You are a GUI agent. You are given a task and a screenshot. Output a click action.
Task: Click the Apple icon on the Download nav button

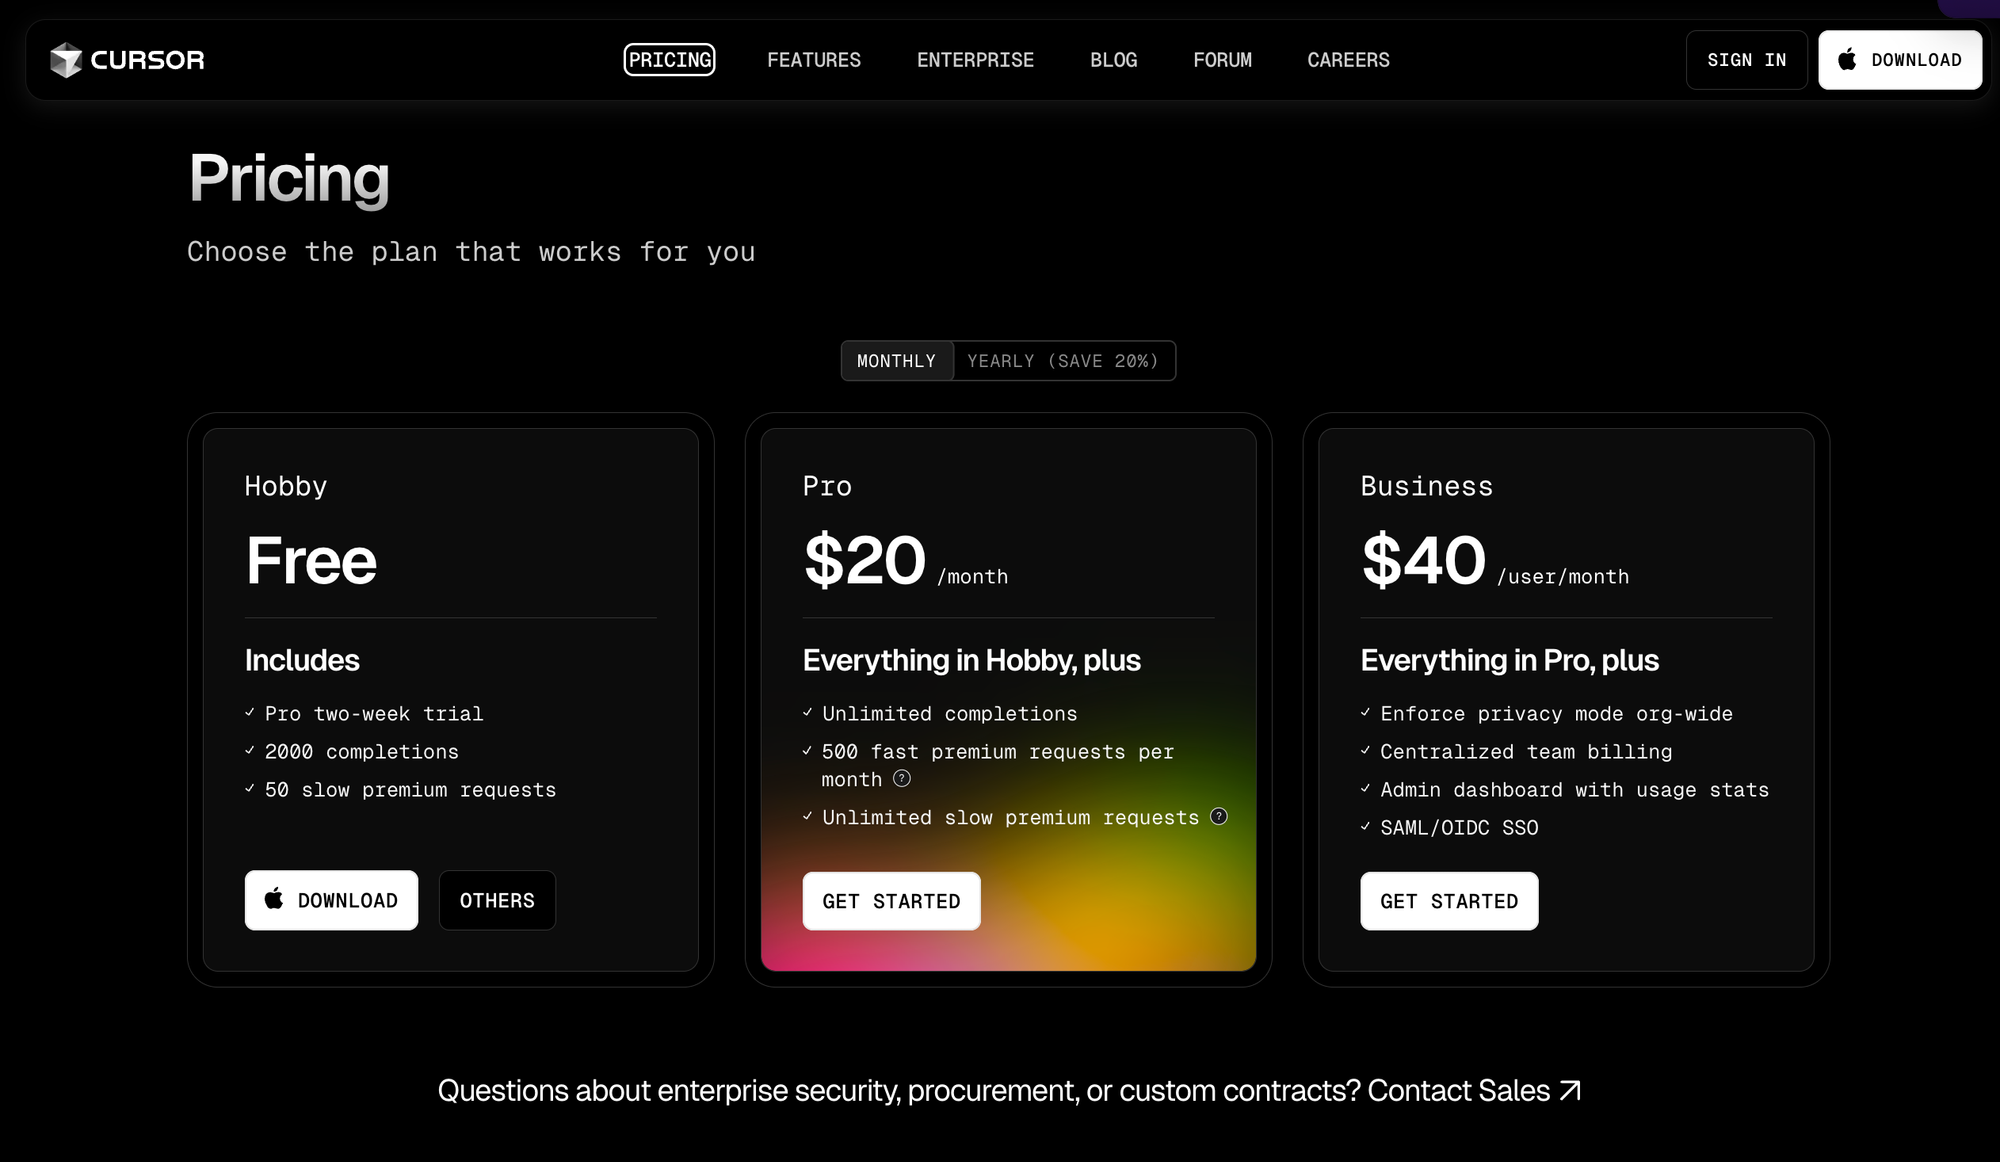1846,59
